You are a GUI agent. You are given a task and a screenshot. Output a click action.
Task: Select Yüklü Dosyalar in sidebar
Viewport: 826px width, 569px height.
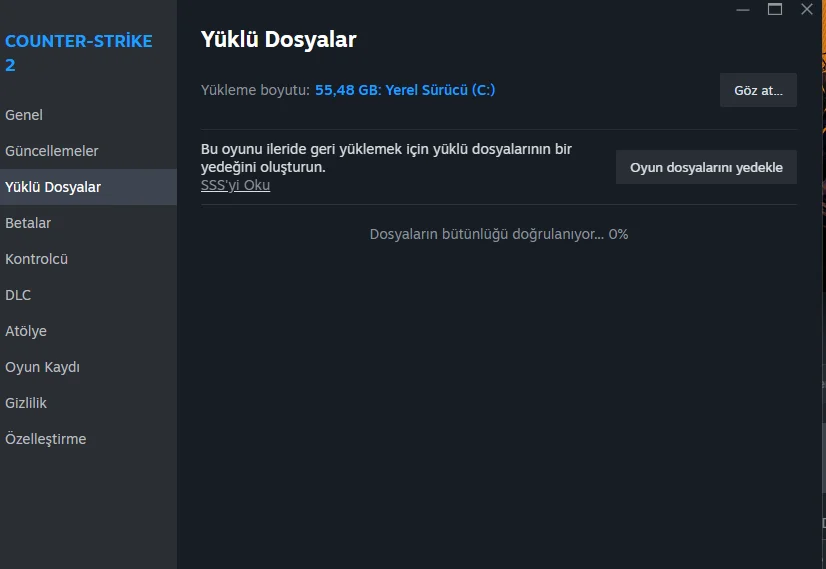pyautogui.click(x=88, y=187)
